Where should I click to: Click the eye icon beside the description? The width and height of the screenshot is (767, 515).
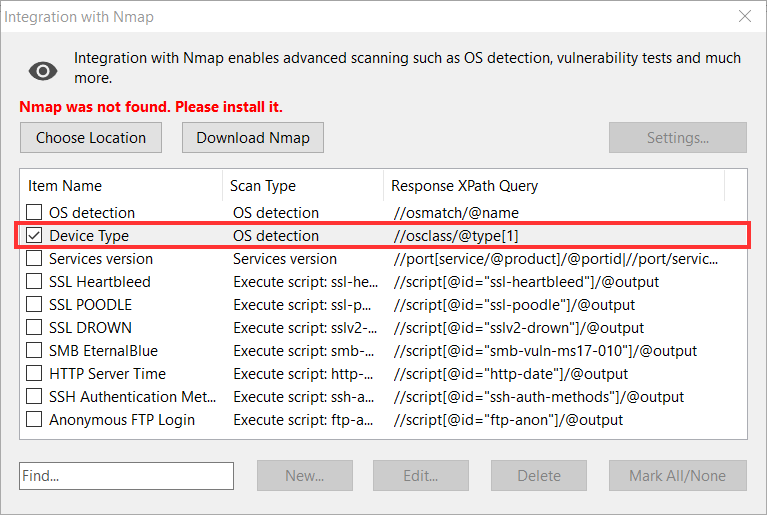point(43,70)
